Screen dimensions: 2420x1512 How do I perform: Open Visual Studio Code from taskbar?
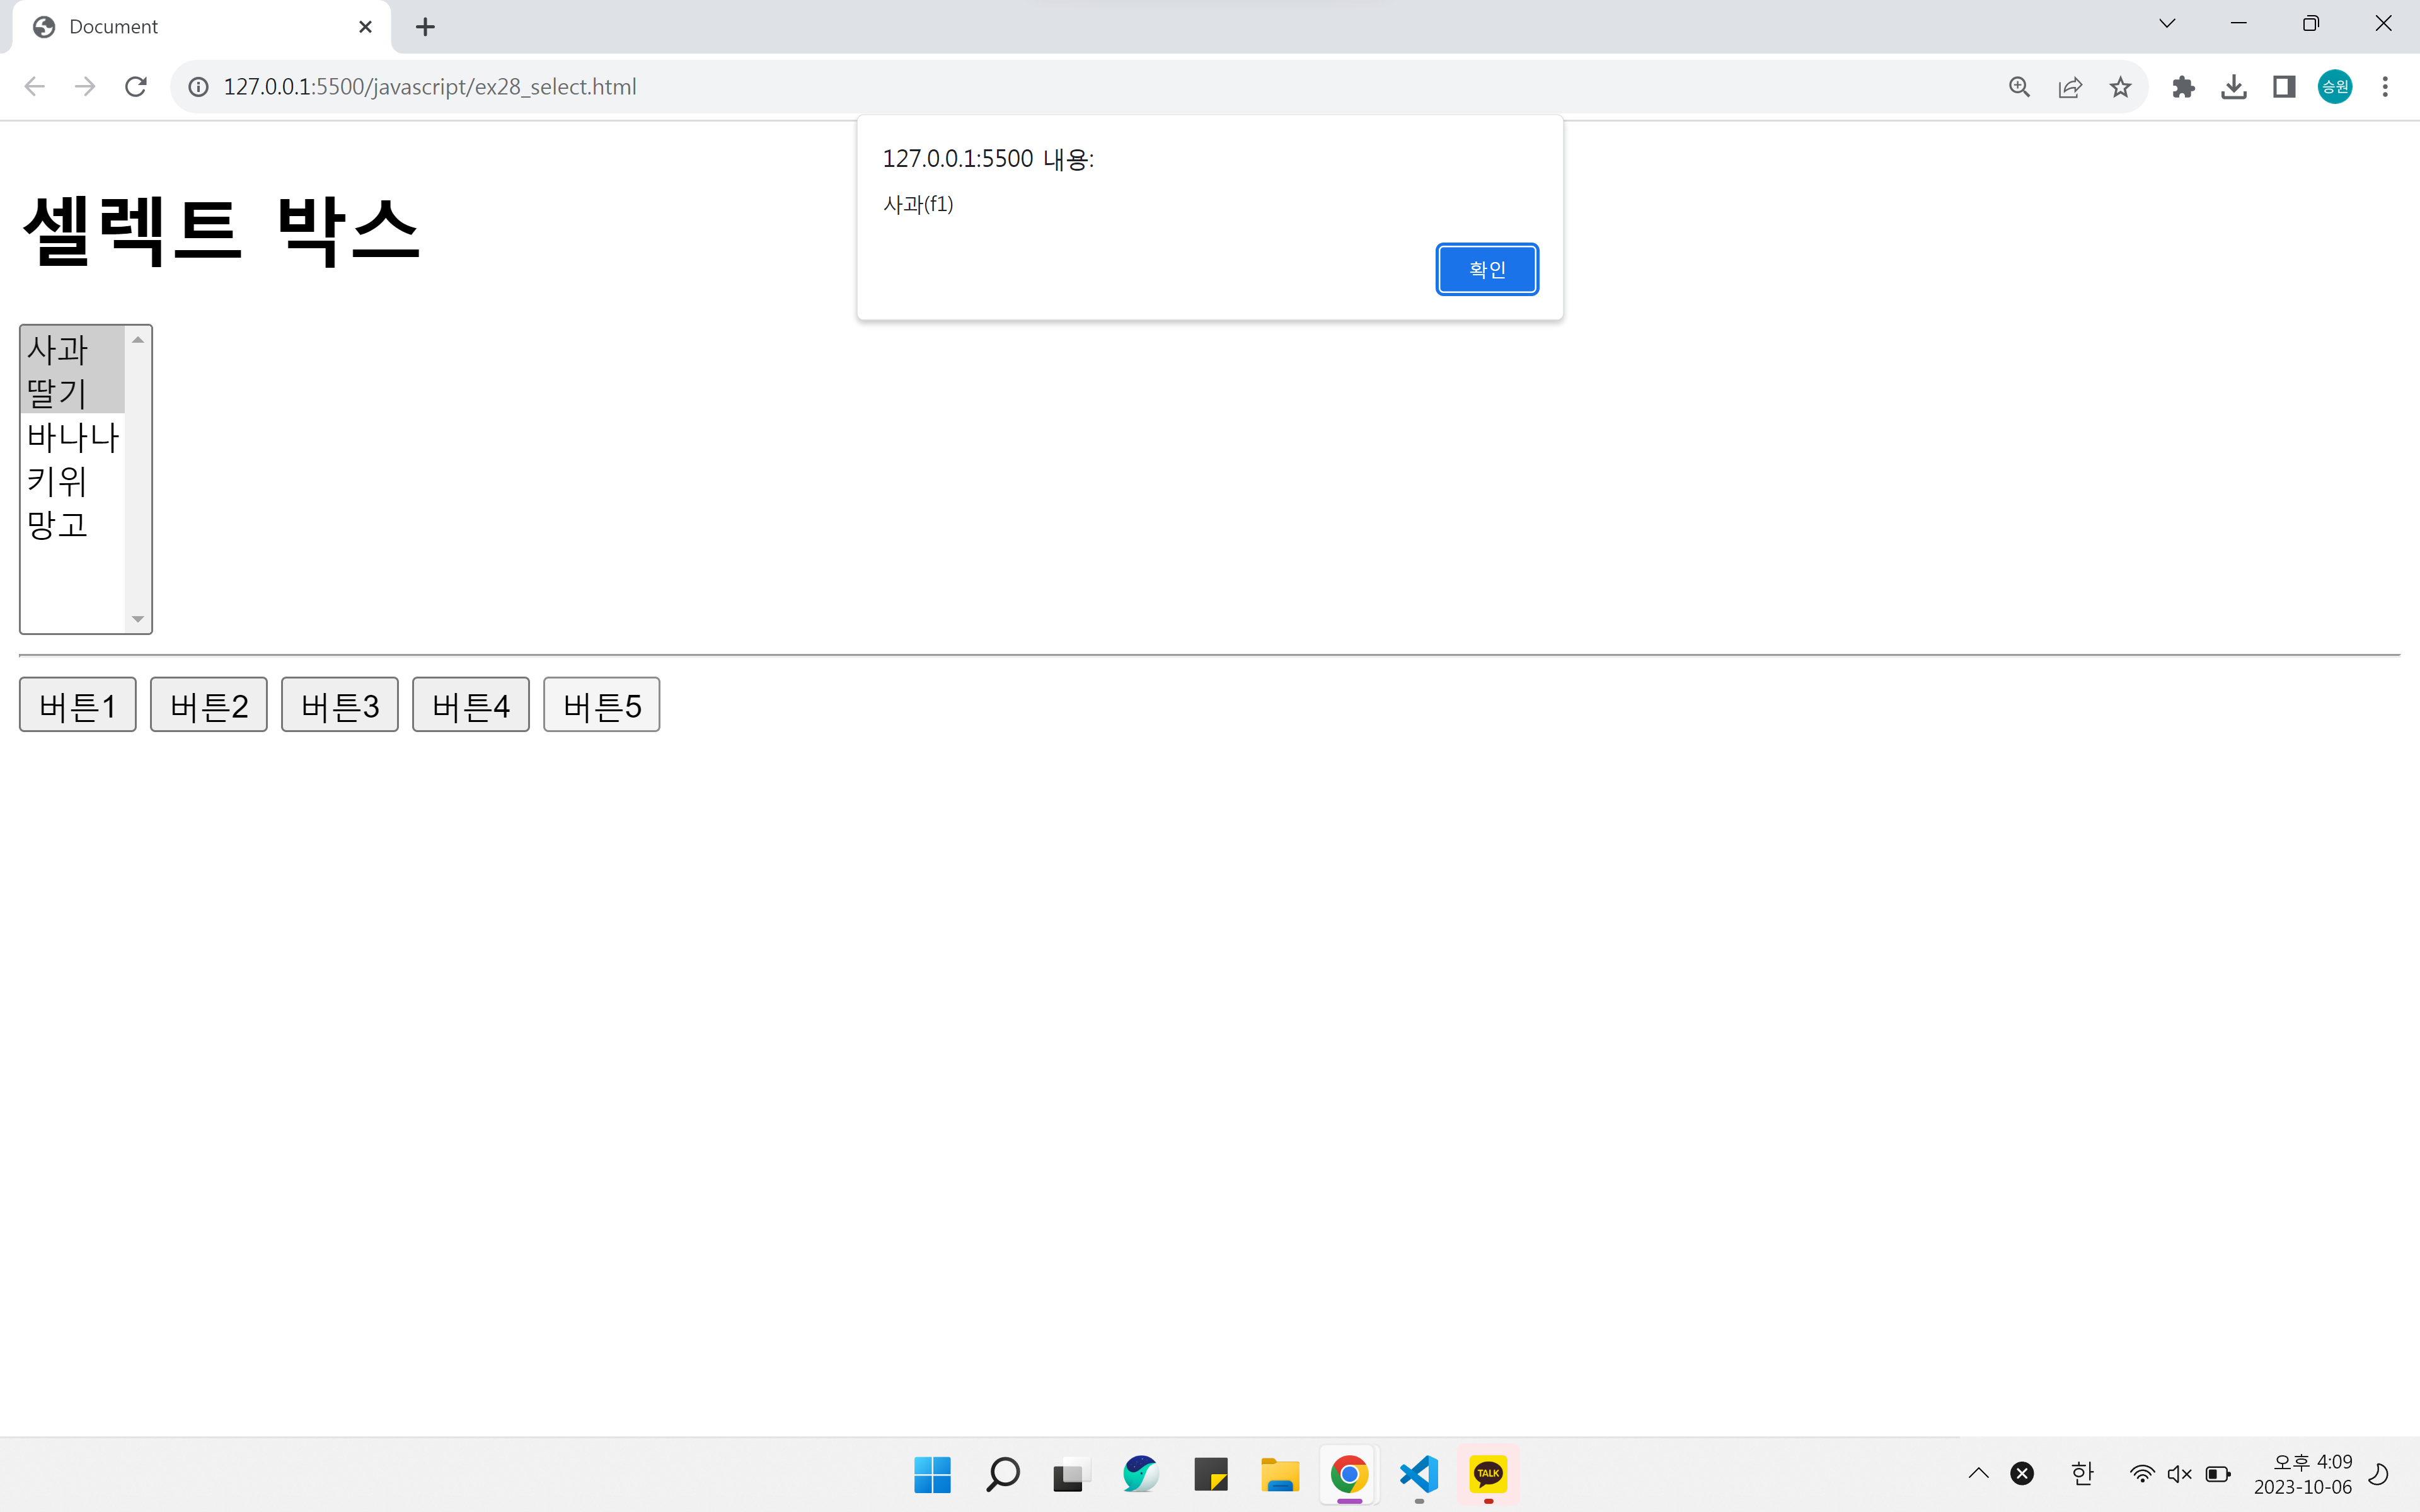coord(1419,1474)
